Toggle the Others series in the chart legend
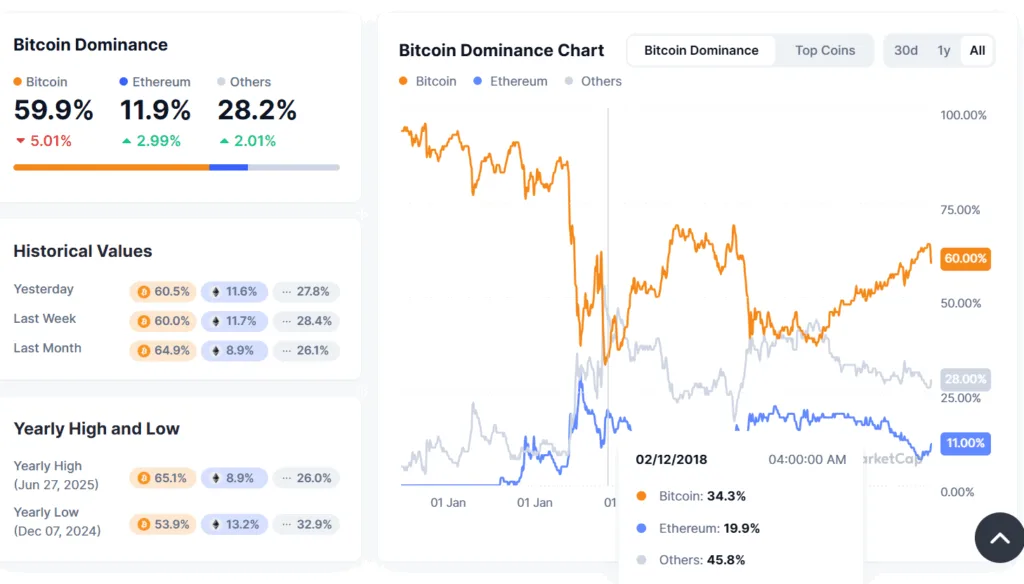This screenshot has width=1024, height=584. (592, 81)
